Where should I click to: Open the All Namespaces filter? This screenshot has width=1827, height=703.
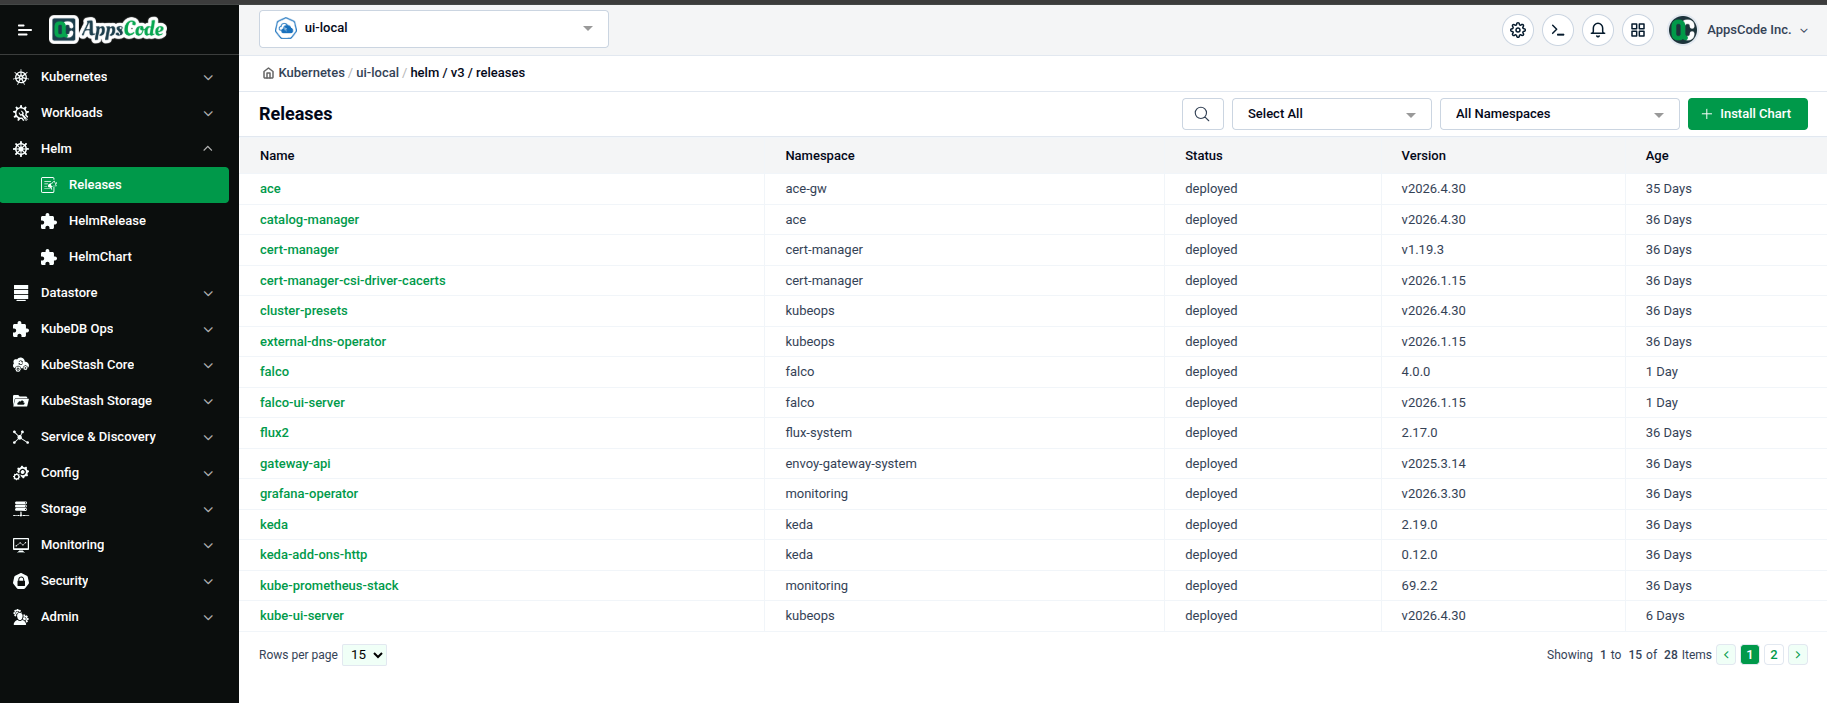1560,114
